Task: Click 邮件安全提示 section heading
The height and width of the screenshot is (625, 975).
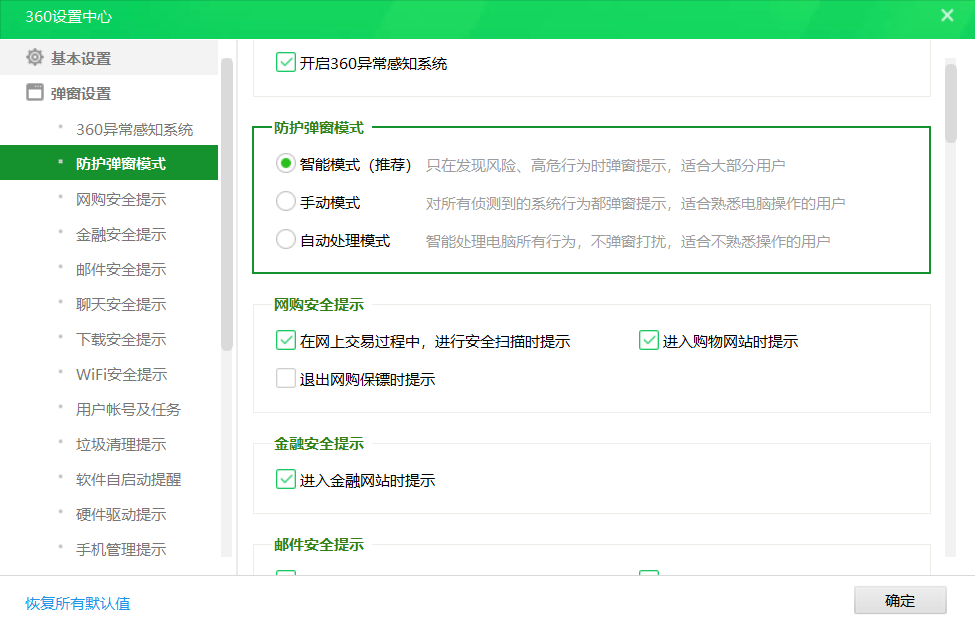Action: click(318, 544)
